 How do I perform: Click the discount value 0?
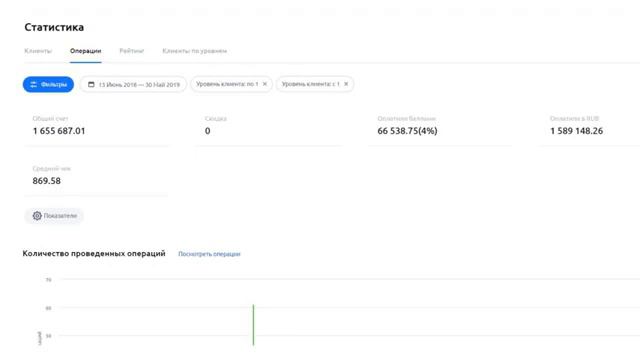point(208,131)
